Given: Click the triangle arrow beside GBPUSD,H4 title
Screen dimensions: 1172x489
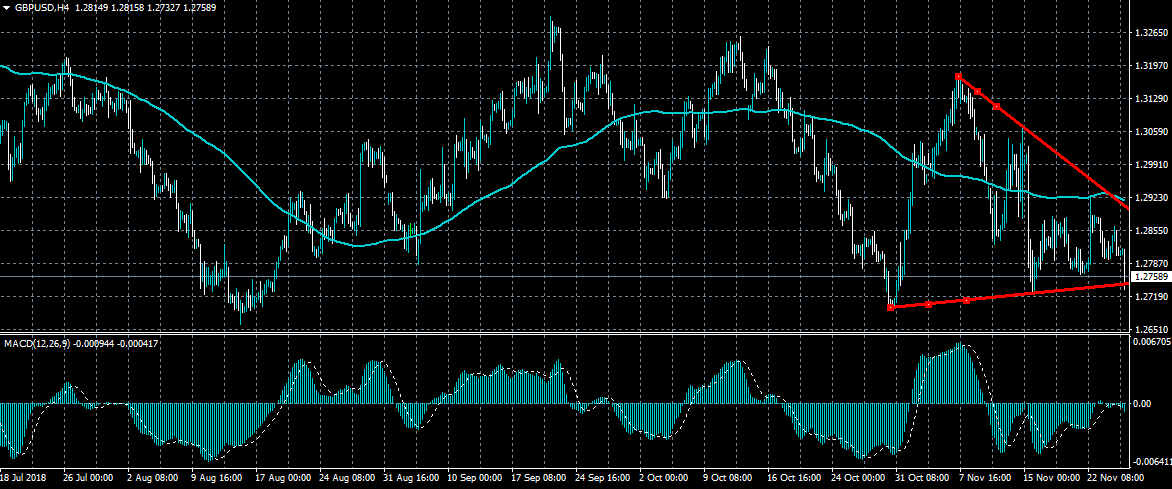Looking at the screenshot, I should point(6,7).
